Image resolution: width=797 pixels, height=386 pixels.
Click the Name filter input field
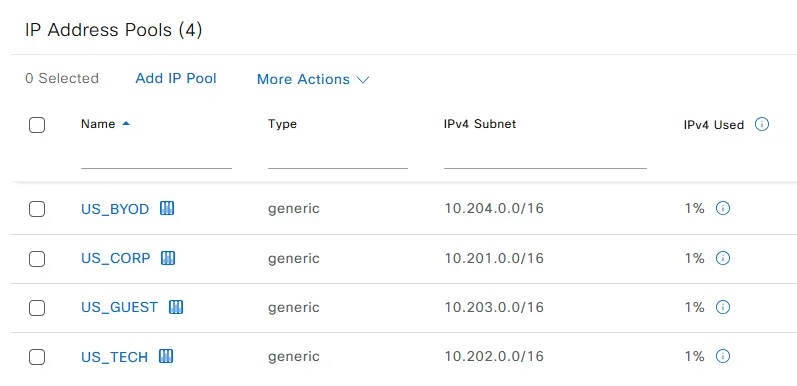157,158
